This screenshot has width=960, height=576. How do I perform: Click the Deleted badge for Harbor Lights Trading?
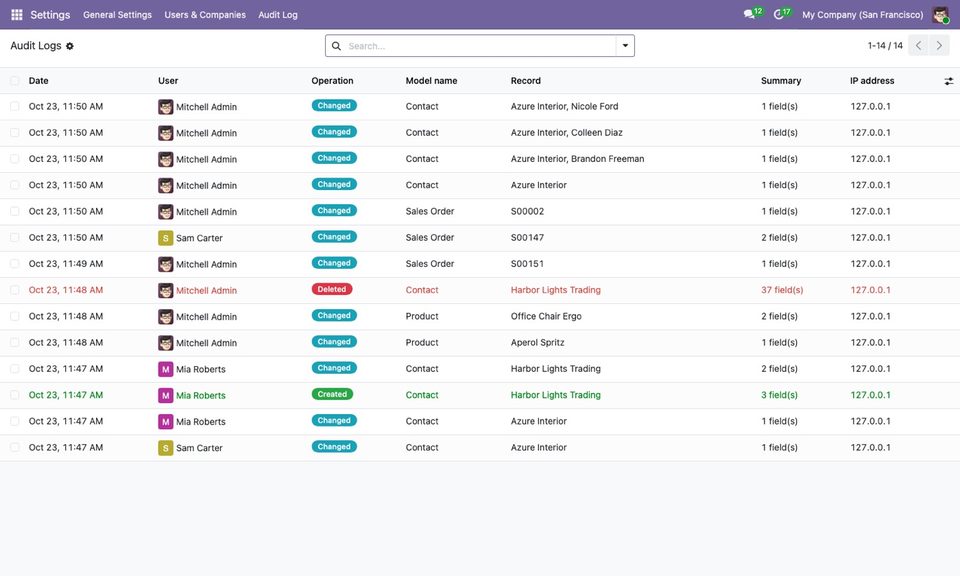pos(332,289)
